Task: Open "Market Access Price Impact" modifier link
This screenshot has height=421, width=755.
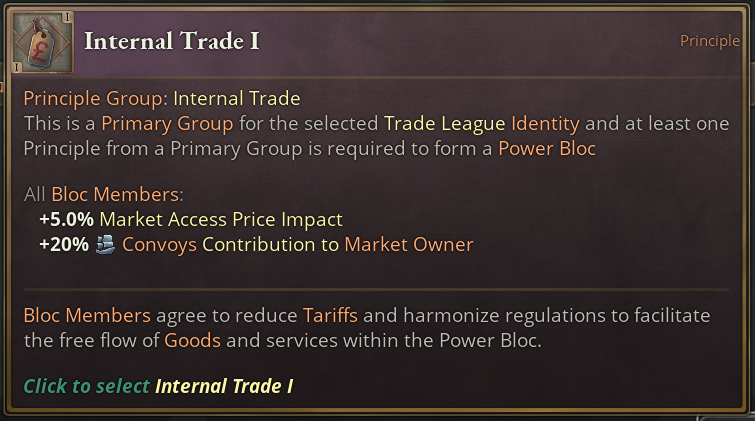Action: (220, 219)
